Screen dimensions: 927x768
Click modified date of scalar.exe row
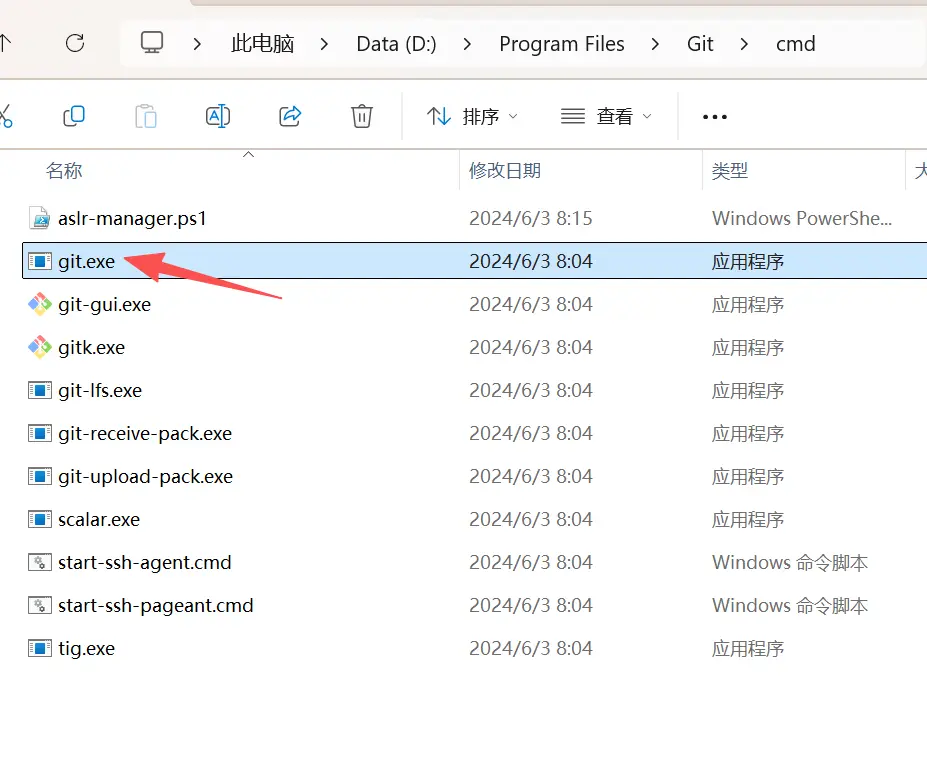pos(531,519)
